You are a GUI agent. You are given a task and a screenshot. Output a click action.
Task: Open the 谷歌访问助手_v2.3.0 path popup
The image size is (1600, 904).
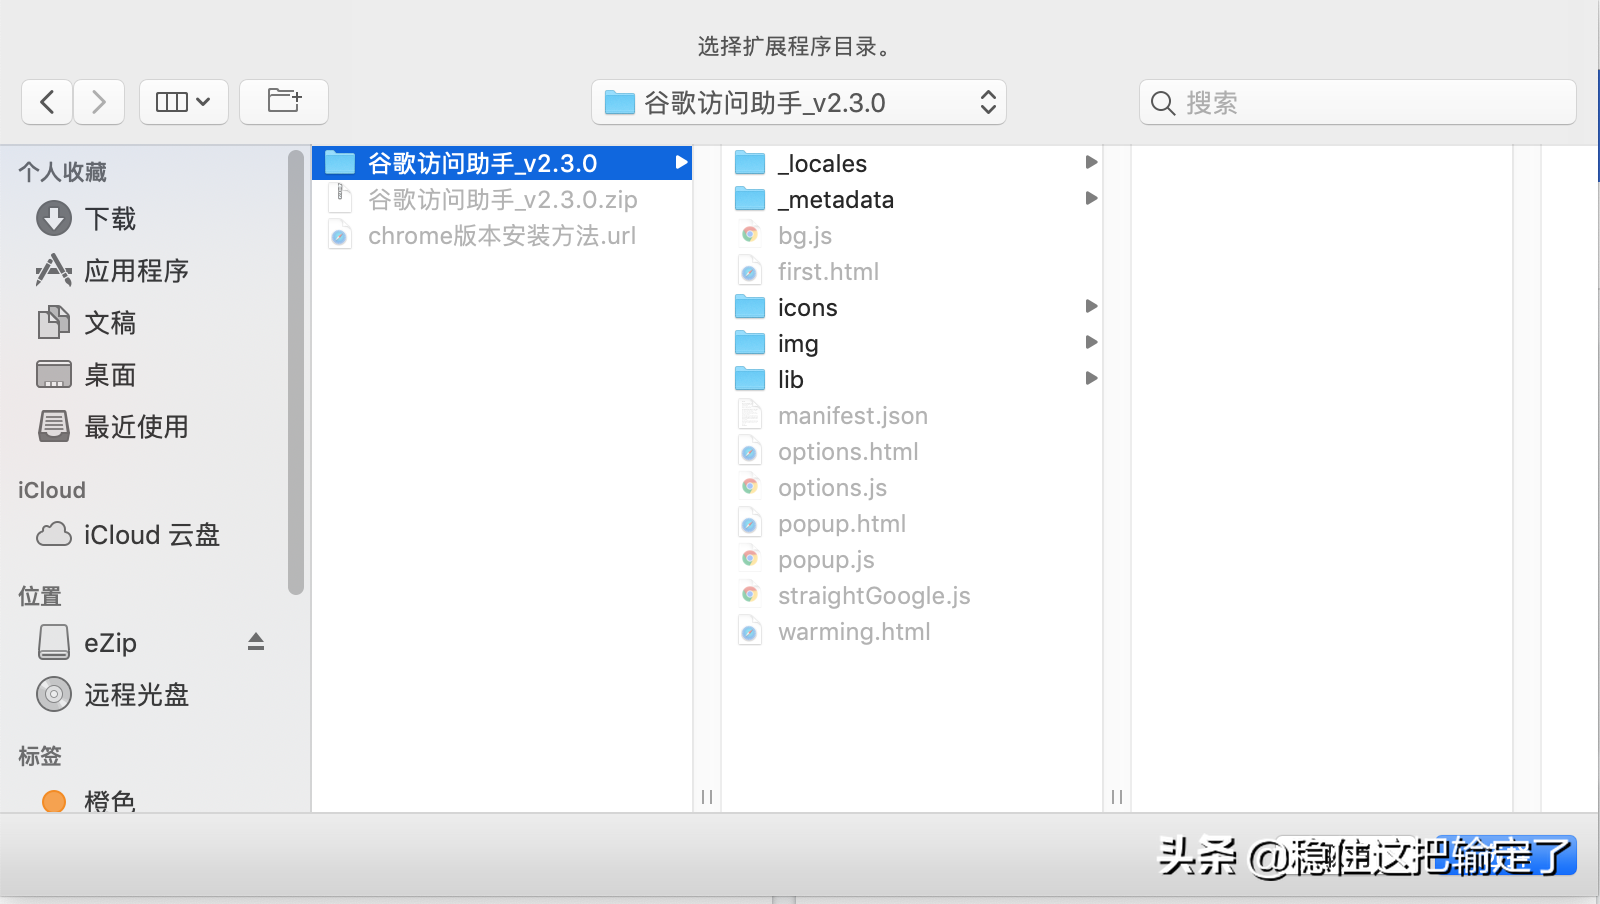coord(799,102)
